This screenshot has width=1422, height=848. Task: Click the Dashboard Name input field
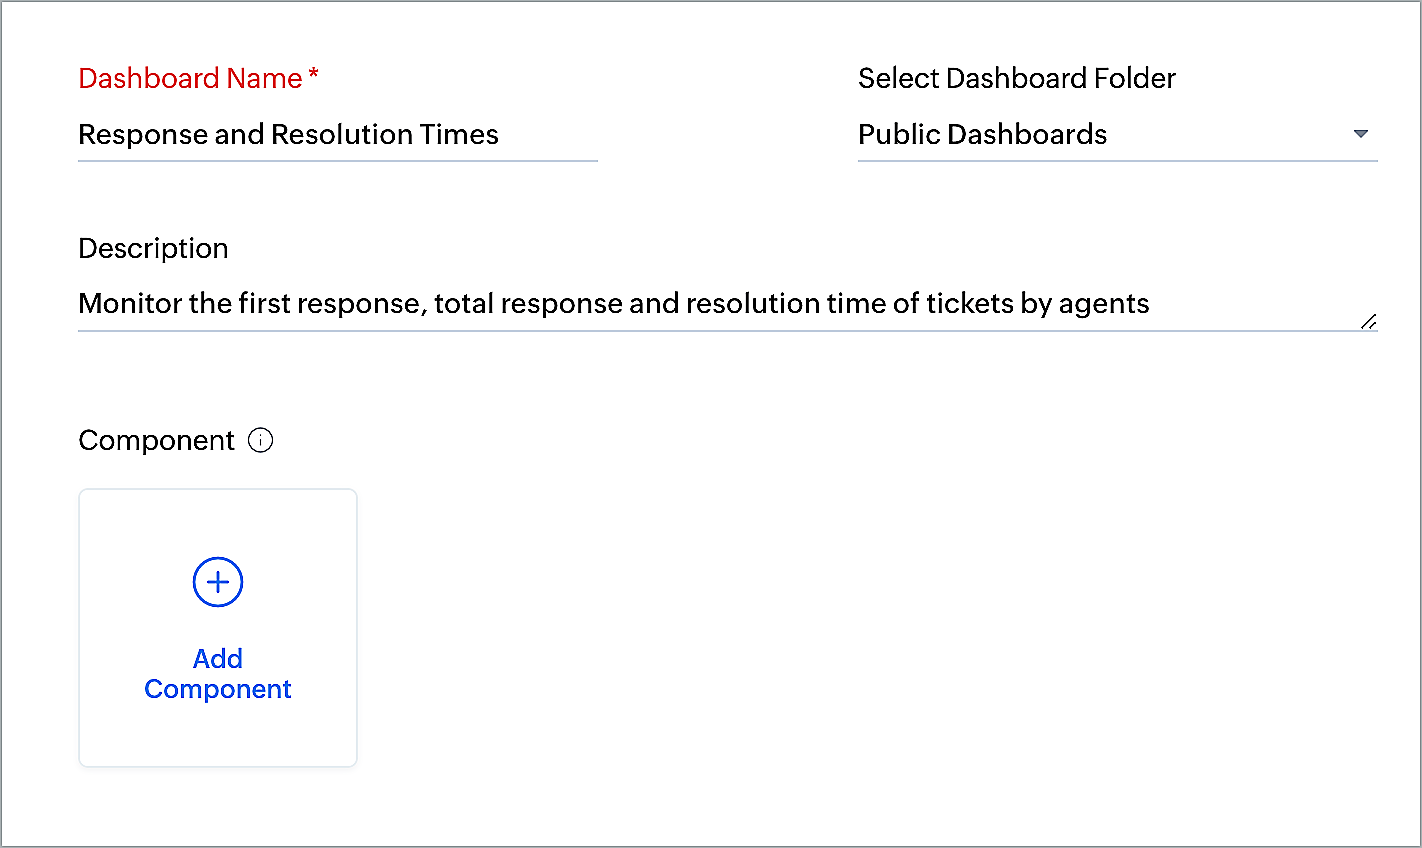[338, 135]
